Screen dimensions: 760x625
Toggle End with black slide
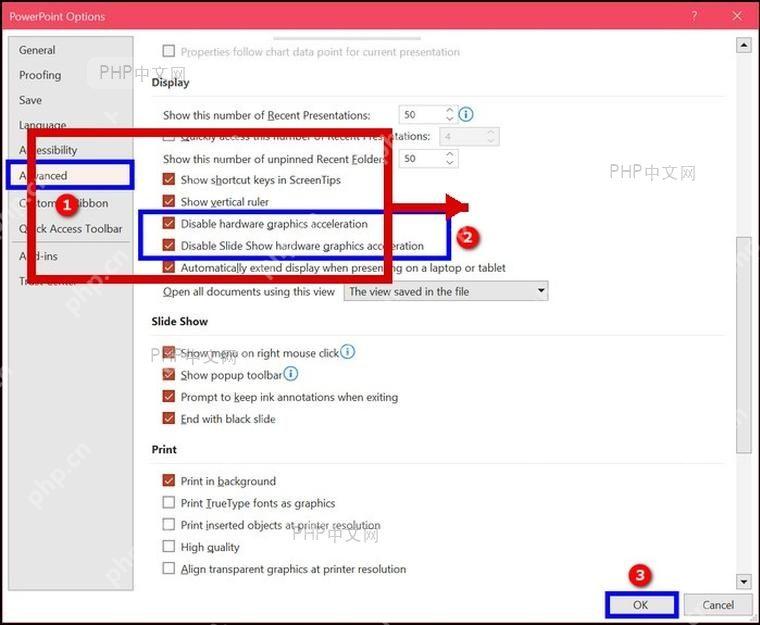click(x=169, y=418)
